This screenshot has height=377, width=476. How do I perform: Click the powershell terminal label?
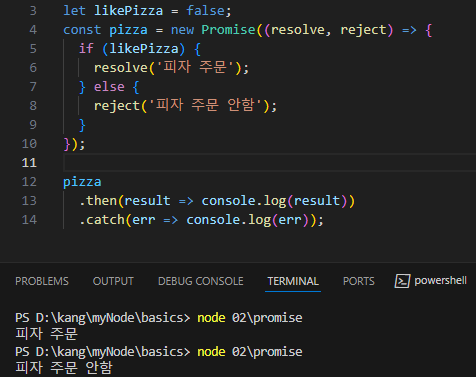point(440,281)
